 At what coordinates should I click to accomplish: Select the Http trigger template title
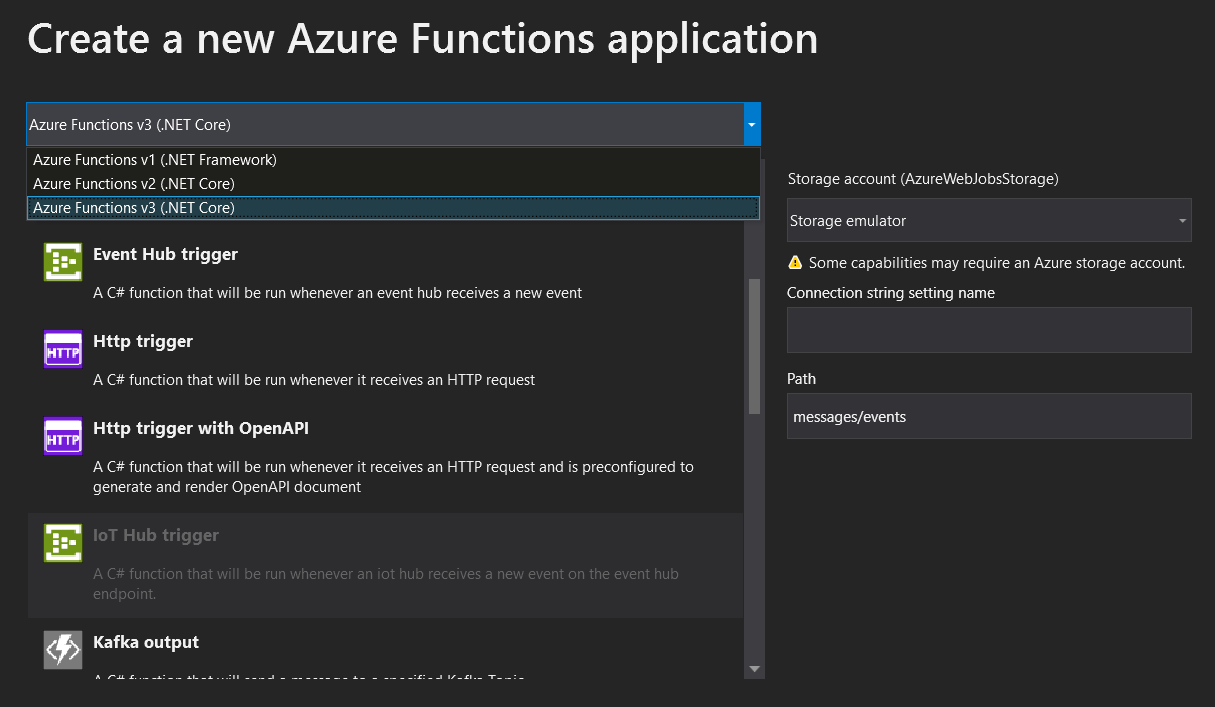(x=143, y=341)
